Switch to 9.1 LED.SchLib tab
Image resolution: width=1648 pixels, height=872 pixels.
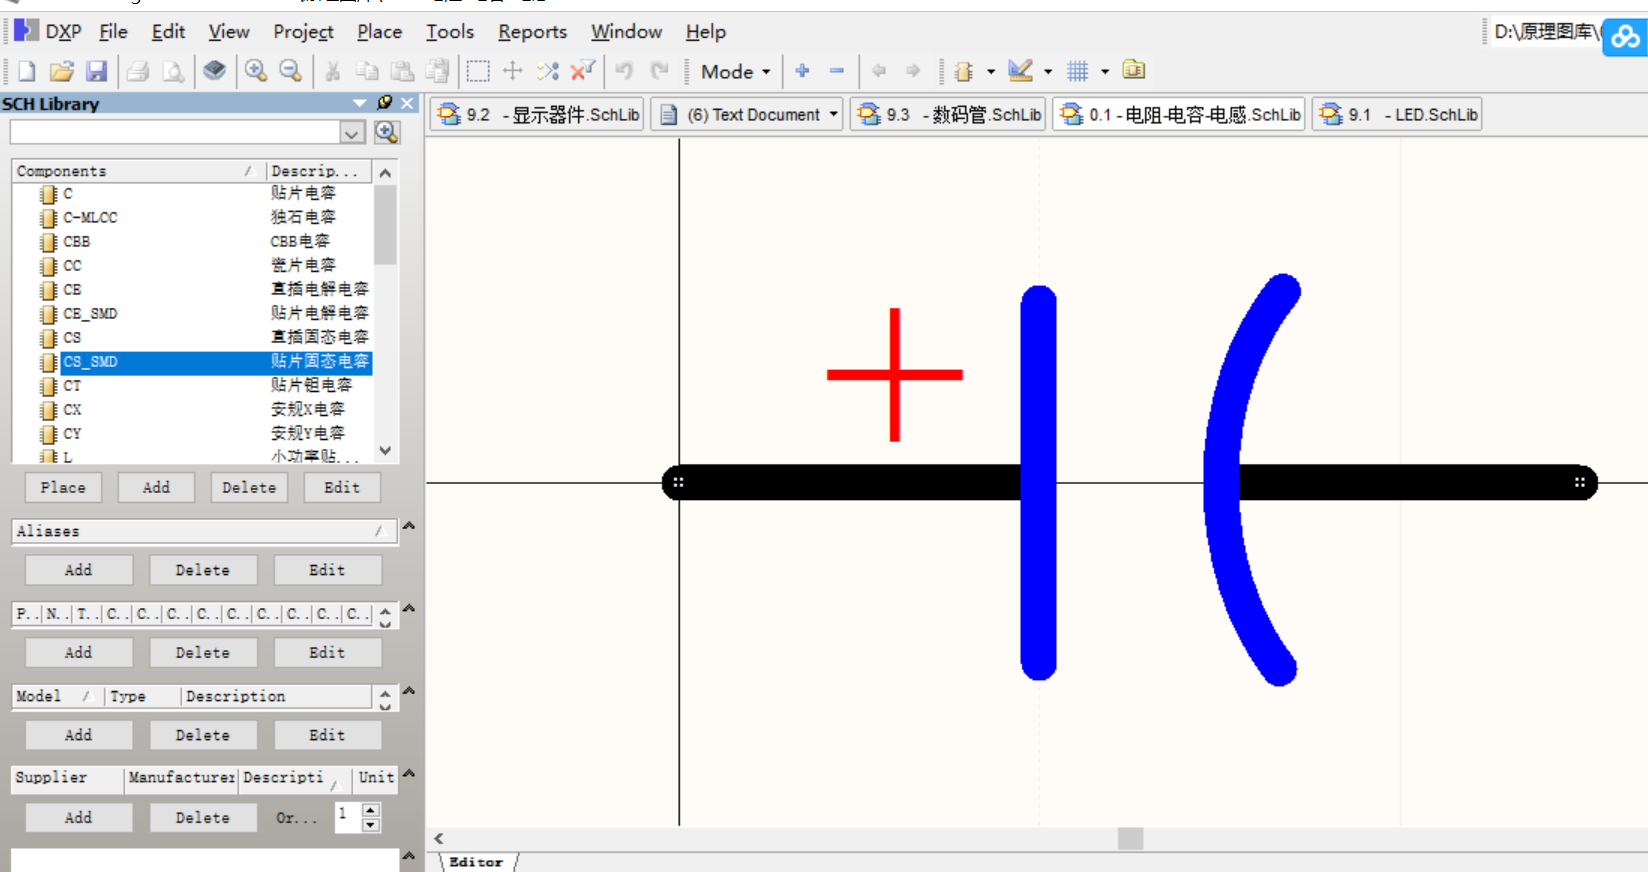pos(1396,114)
